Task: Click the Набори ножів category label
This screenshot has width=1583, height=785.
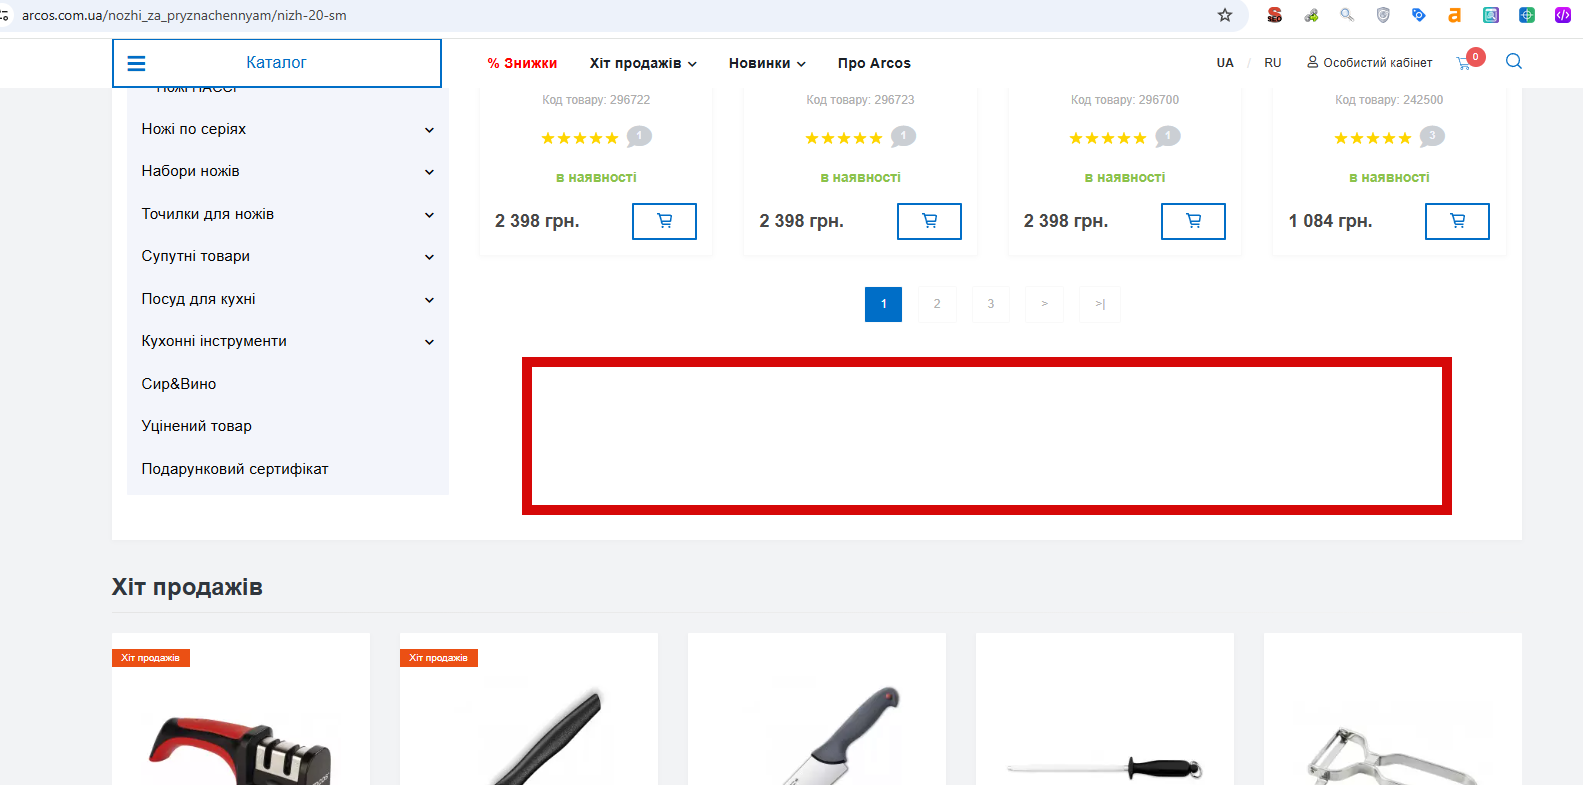Action: pos(191,171)
